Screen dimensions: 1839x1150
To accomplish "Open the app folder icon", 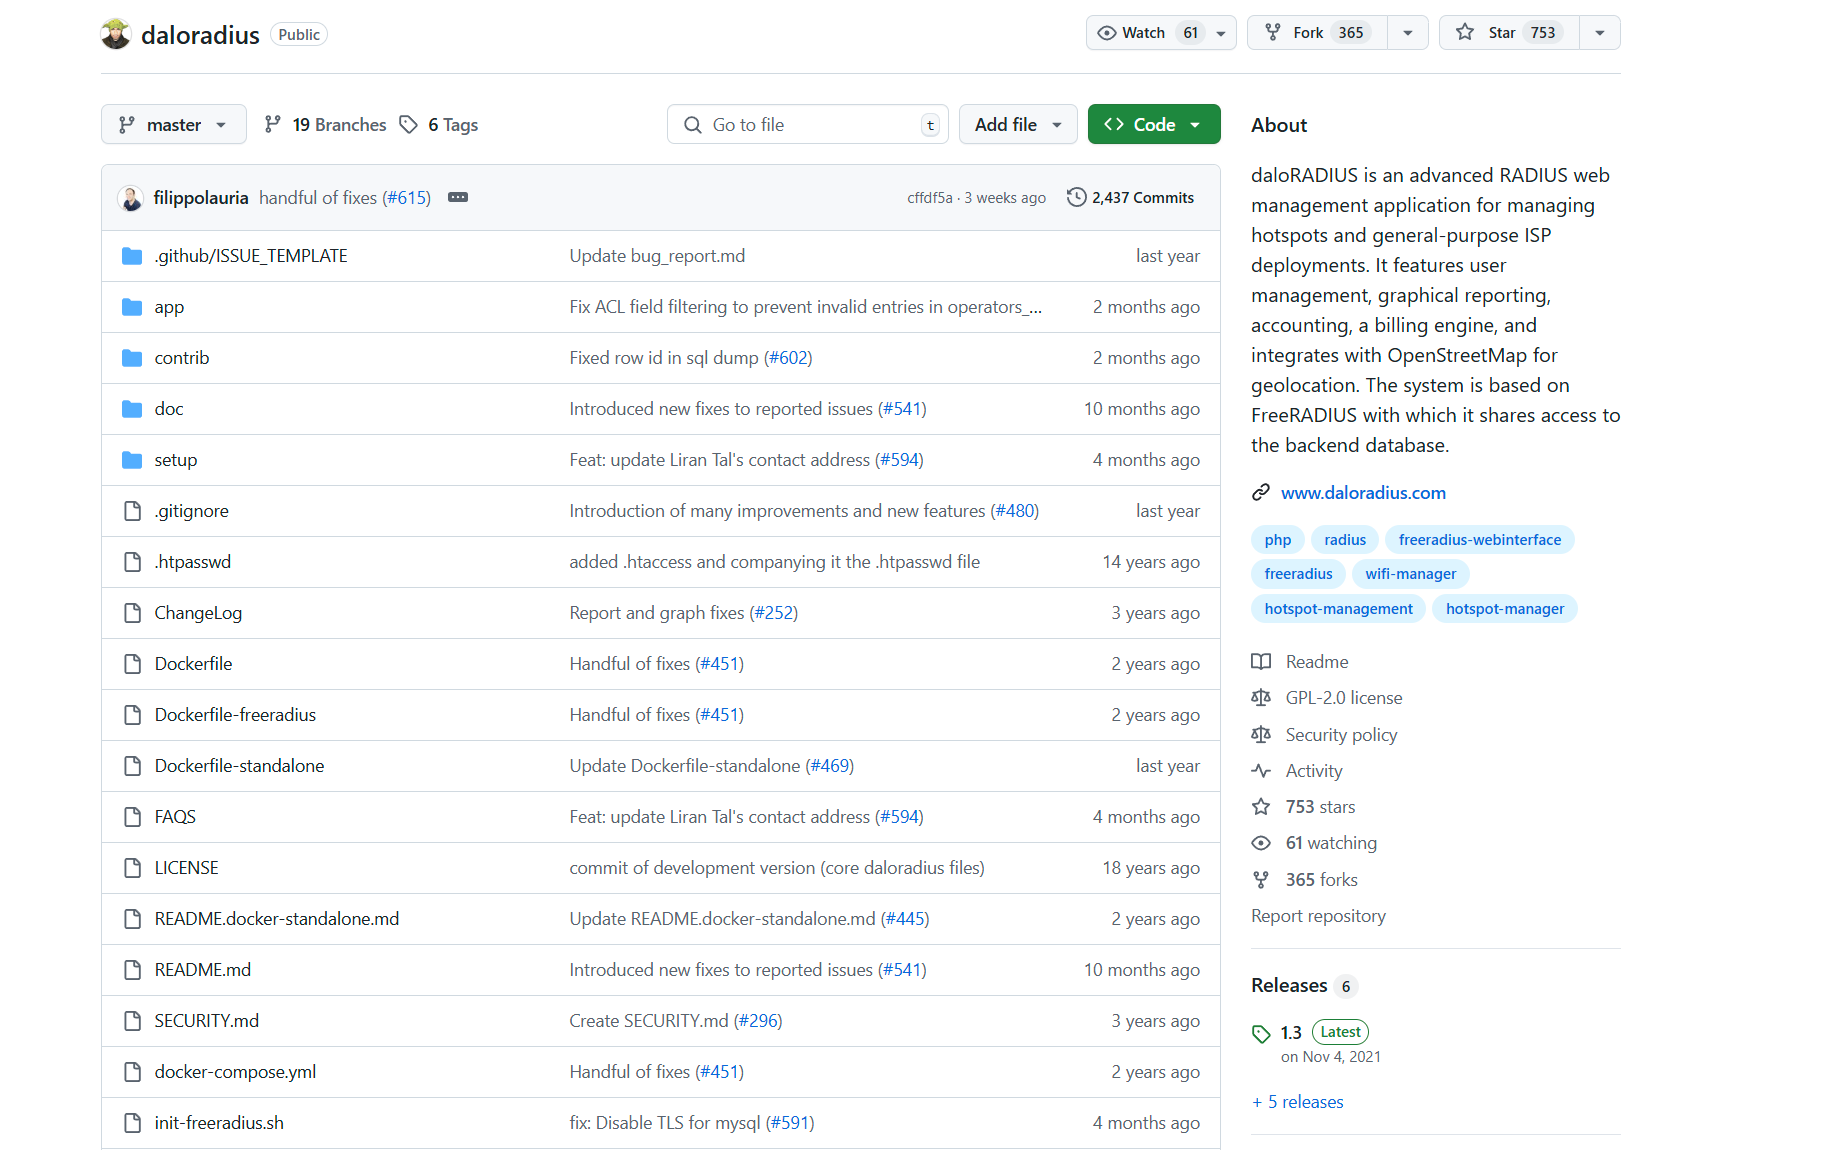I will pyautogui.click(x=132, y=307).
